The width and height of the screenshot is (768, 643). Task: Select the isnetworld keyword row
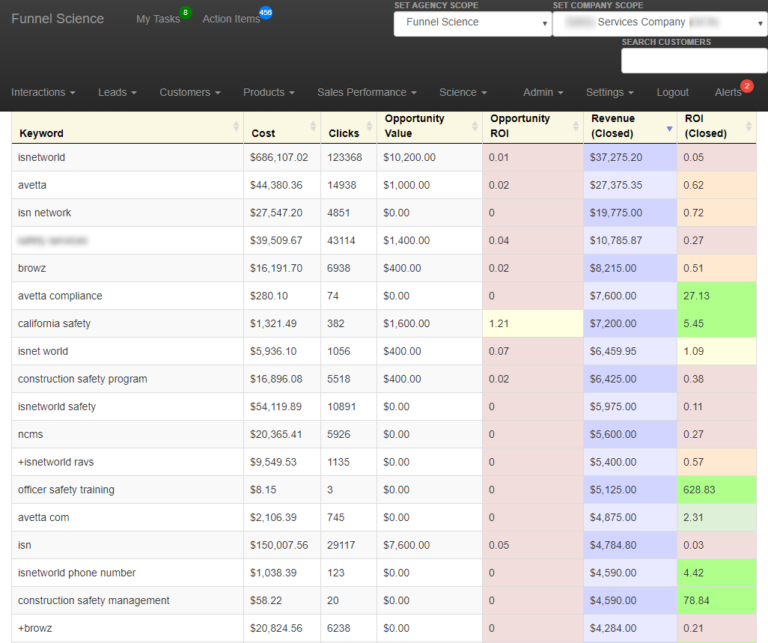point(384,158)
